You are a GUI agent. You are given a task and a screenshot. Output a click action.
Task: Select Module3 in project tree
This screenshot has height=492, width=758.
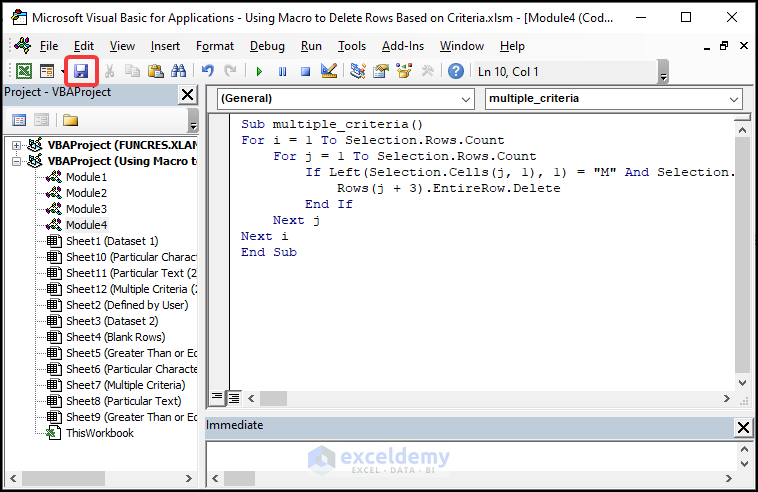click(86, 209)
